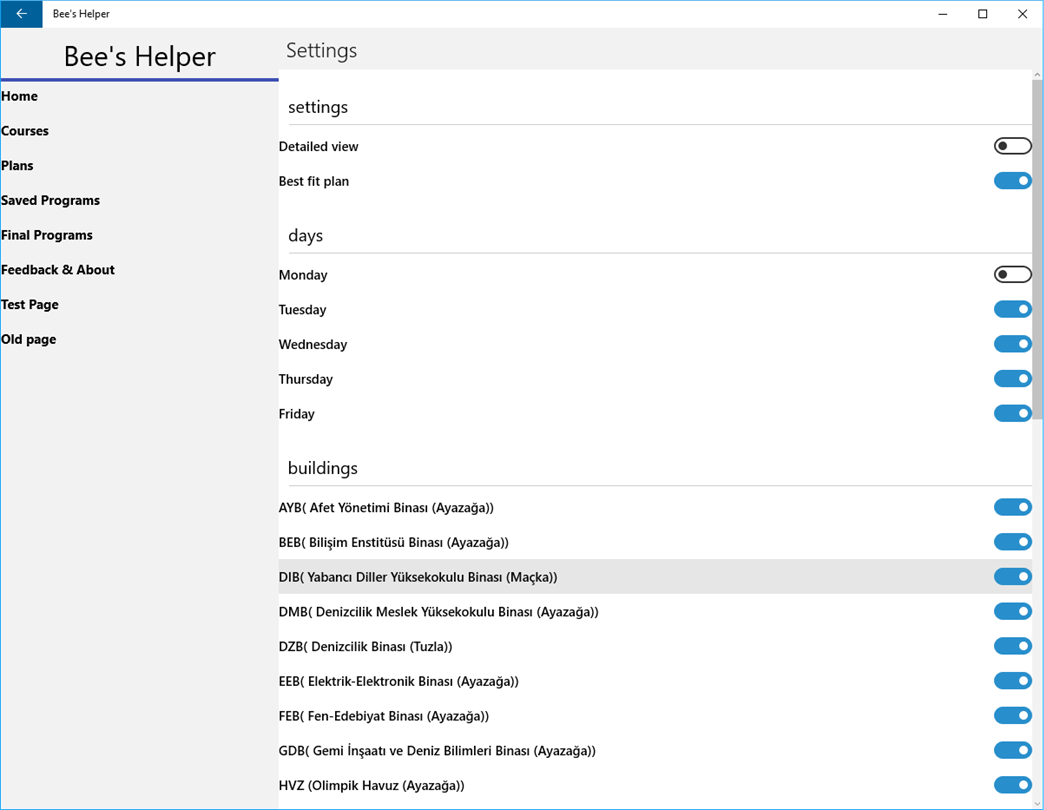Image resolution: width=1044 pixels, height=810 pixels.
Task: Go to Courses in the sidebar
Action: tap(25, 131)
